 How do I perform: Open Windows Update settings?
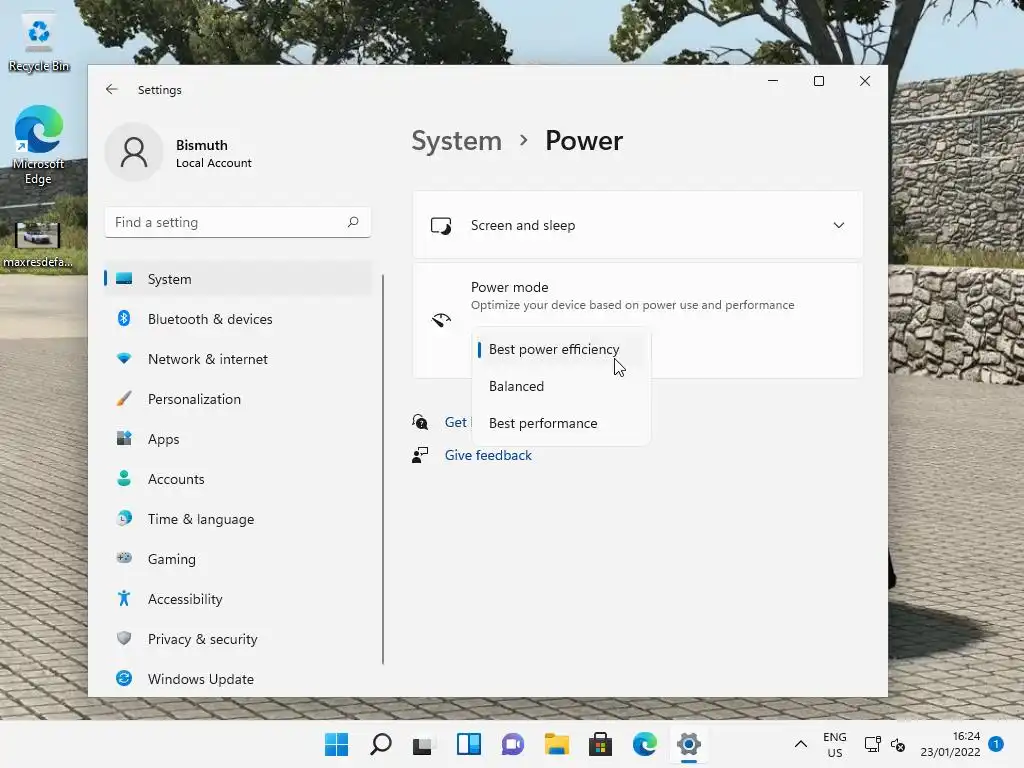238,679
